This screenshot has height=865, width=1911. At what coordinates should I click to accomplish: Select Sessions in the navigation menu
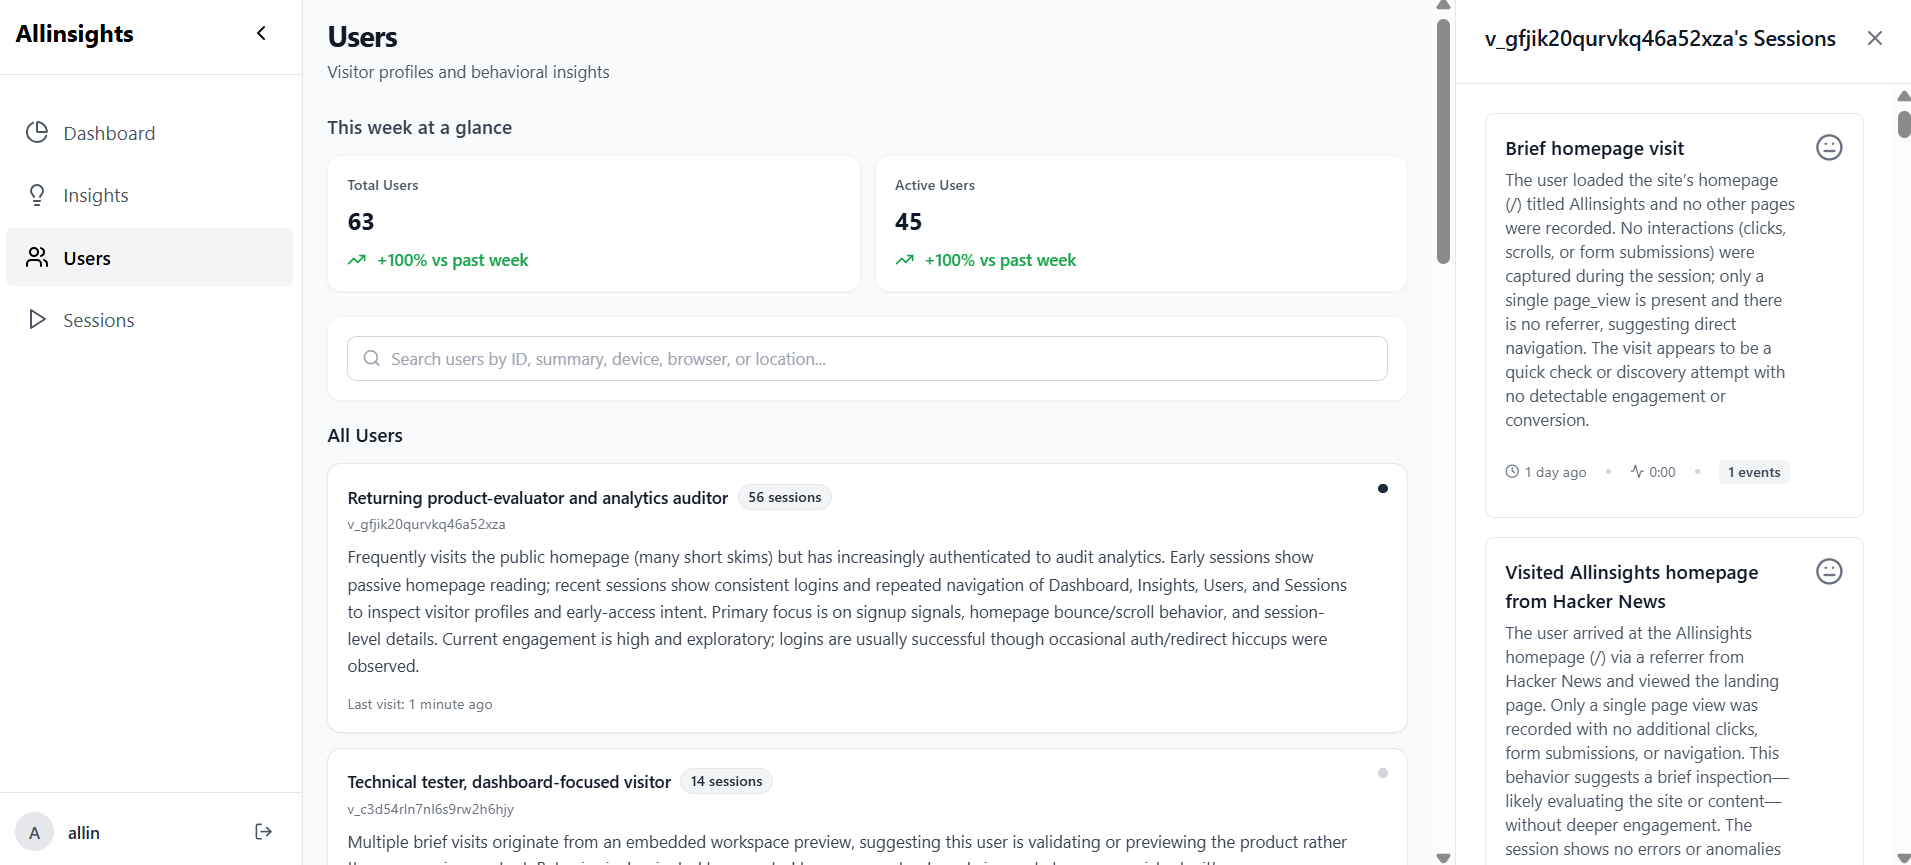tap(98, 320)
